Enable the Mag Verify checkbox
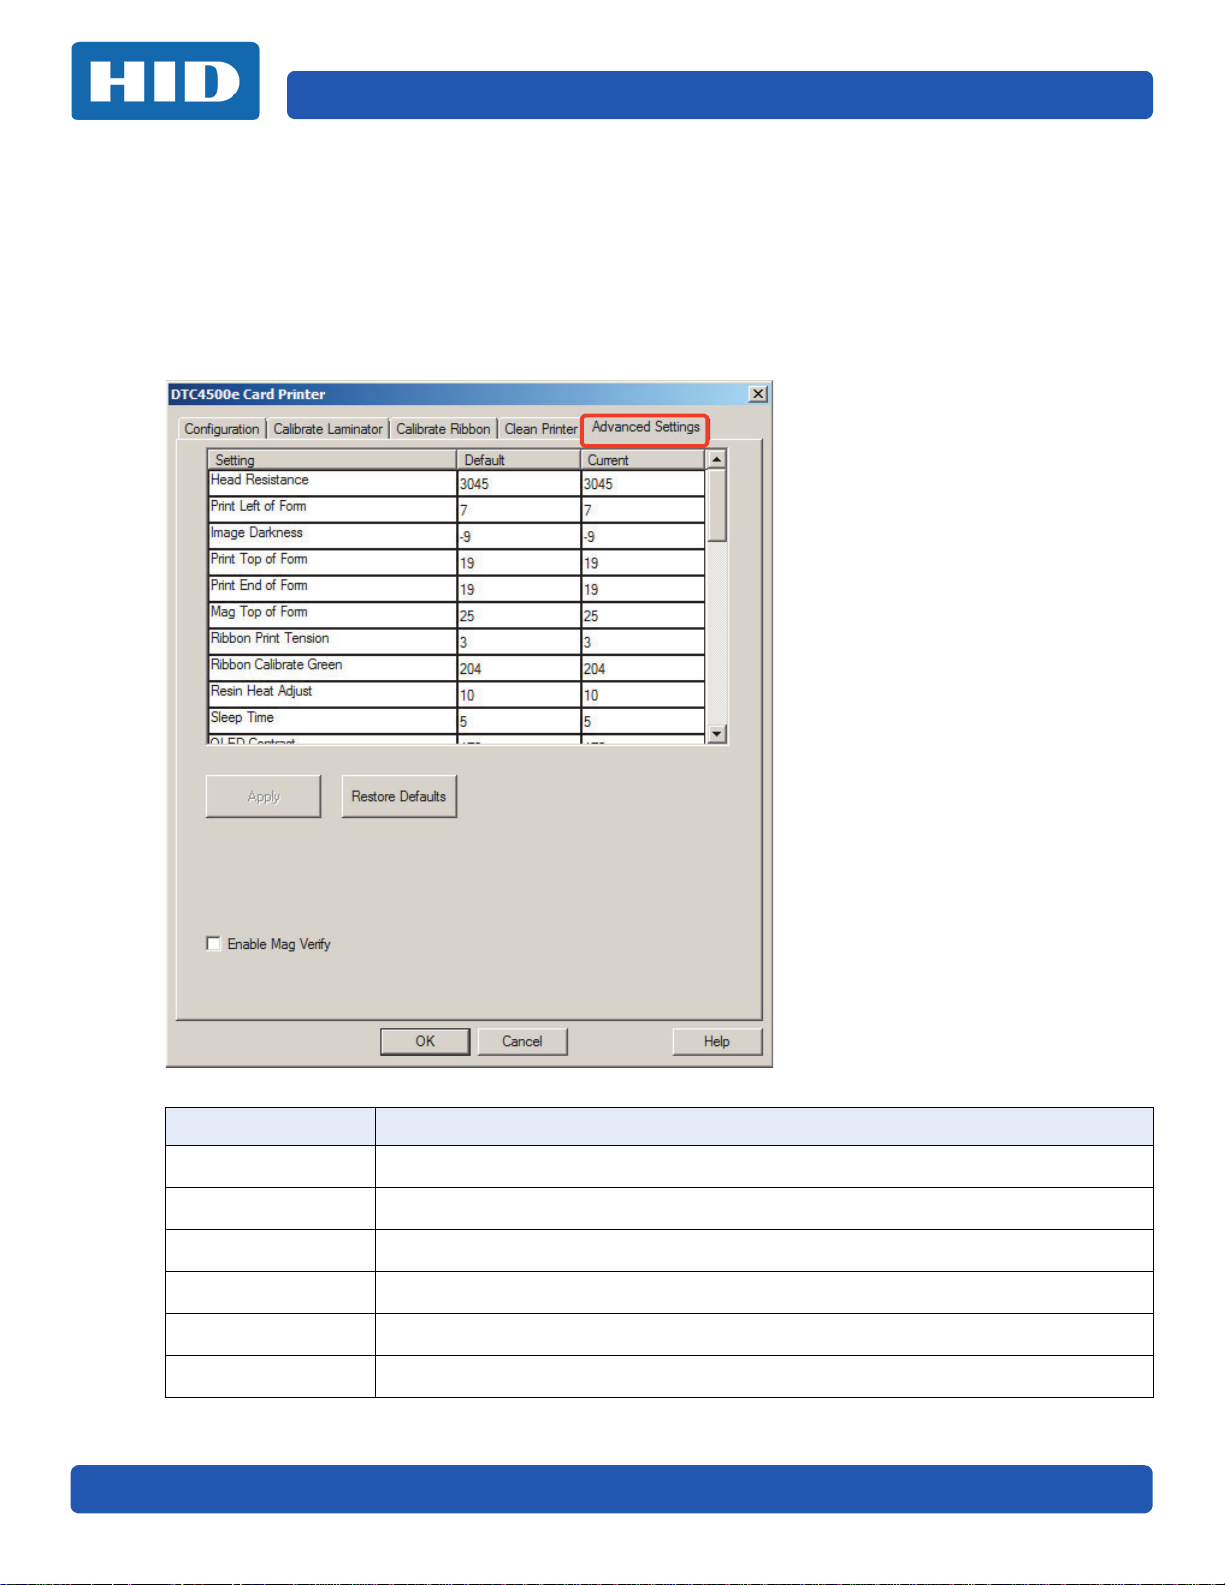The image size is (1225, 1585). pyautogui.click(x=213, y=944)
